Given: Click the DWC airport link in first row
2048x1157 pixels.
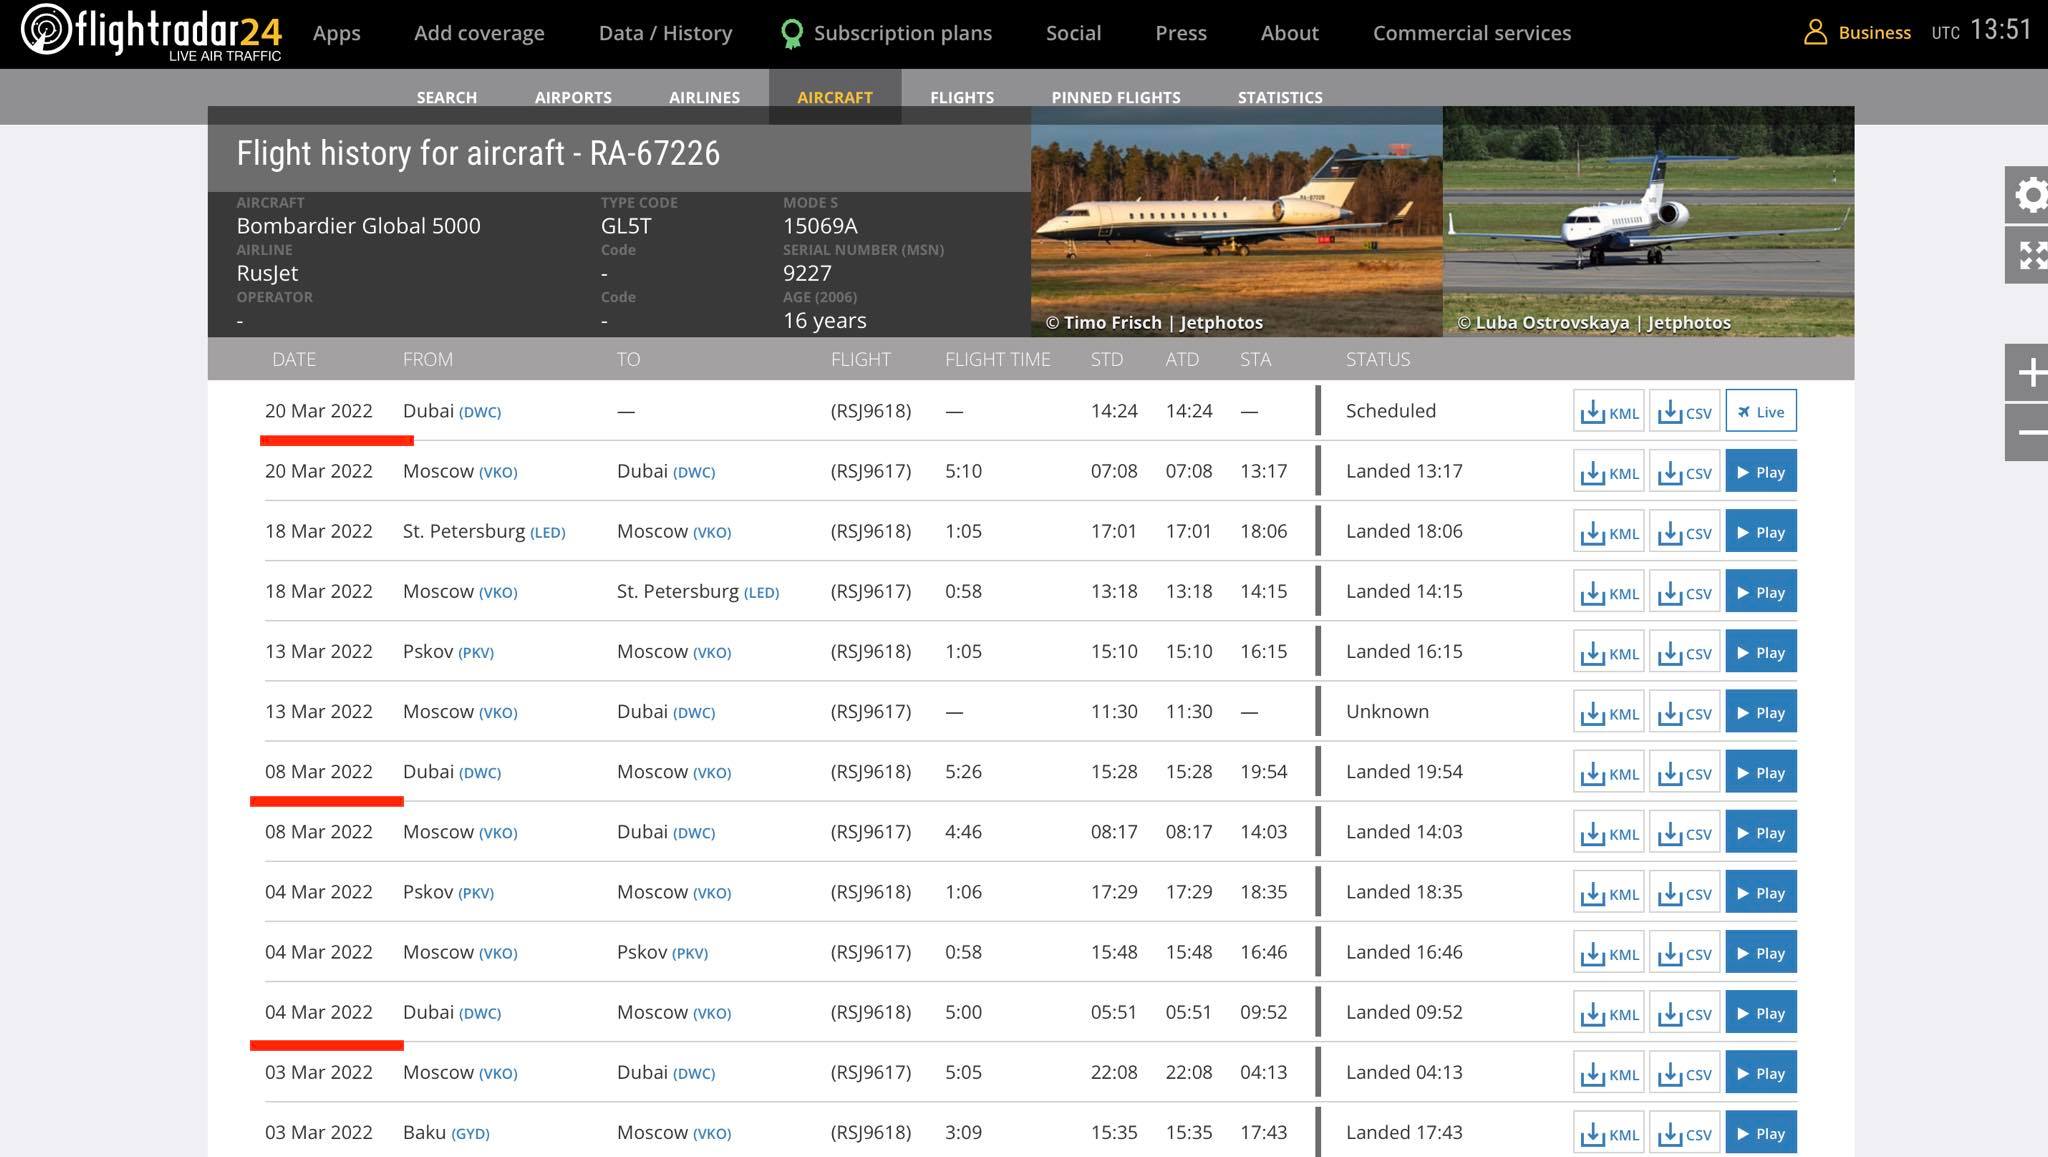Looking at the screenshot, I should coord(480,412).
